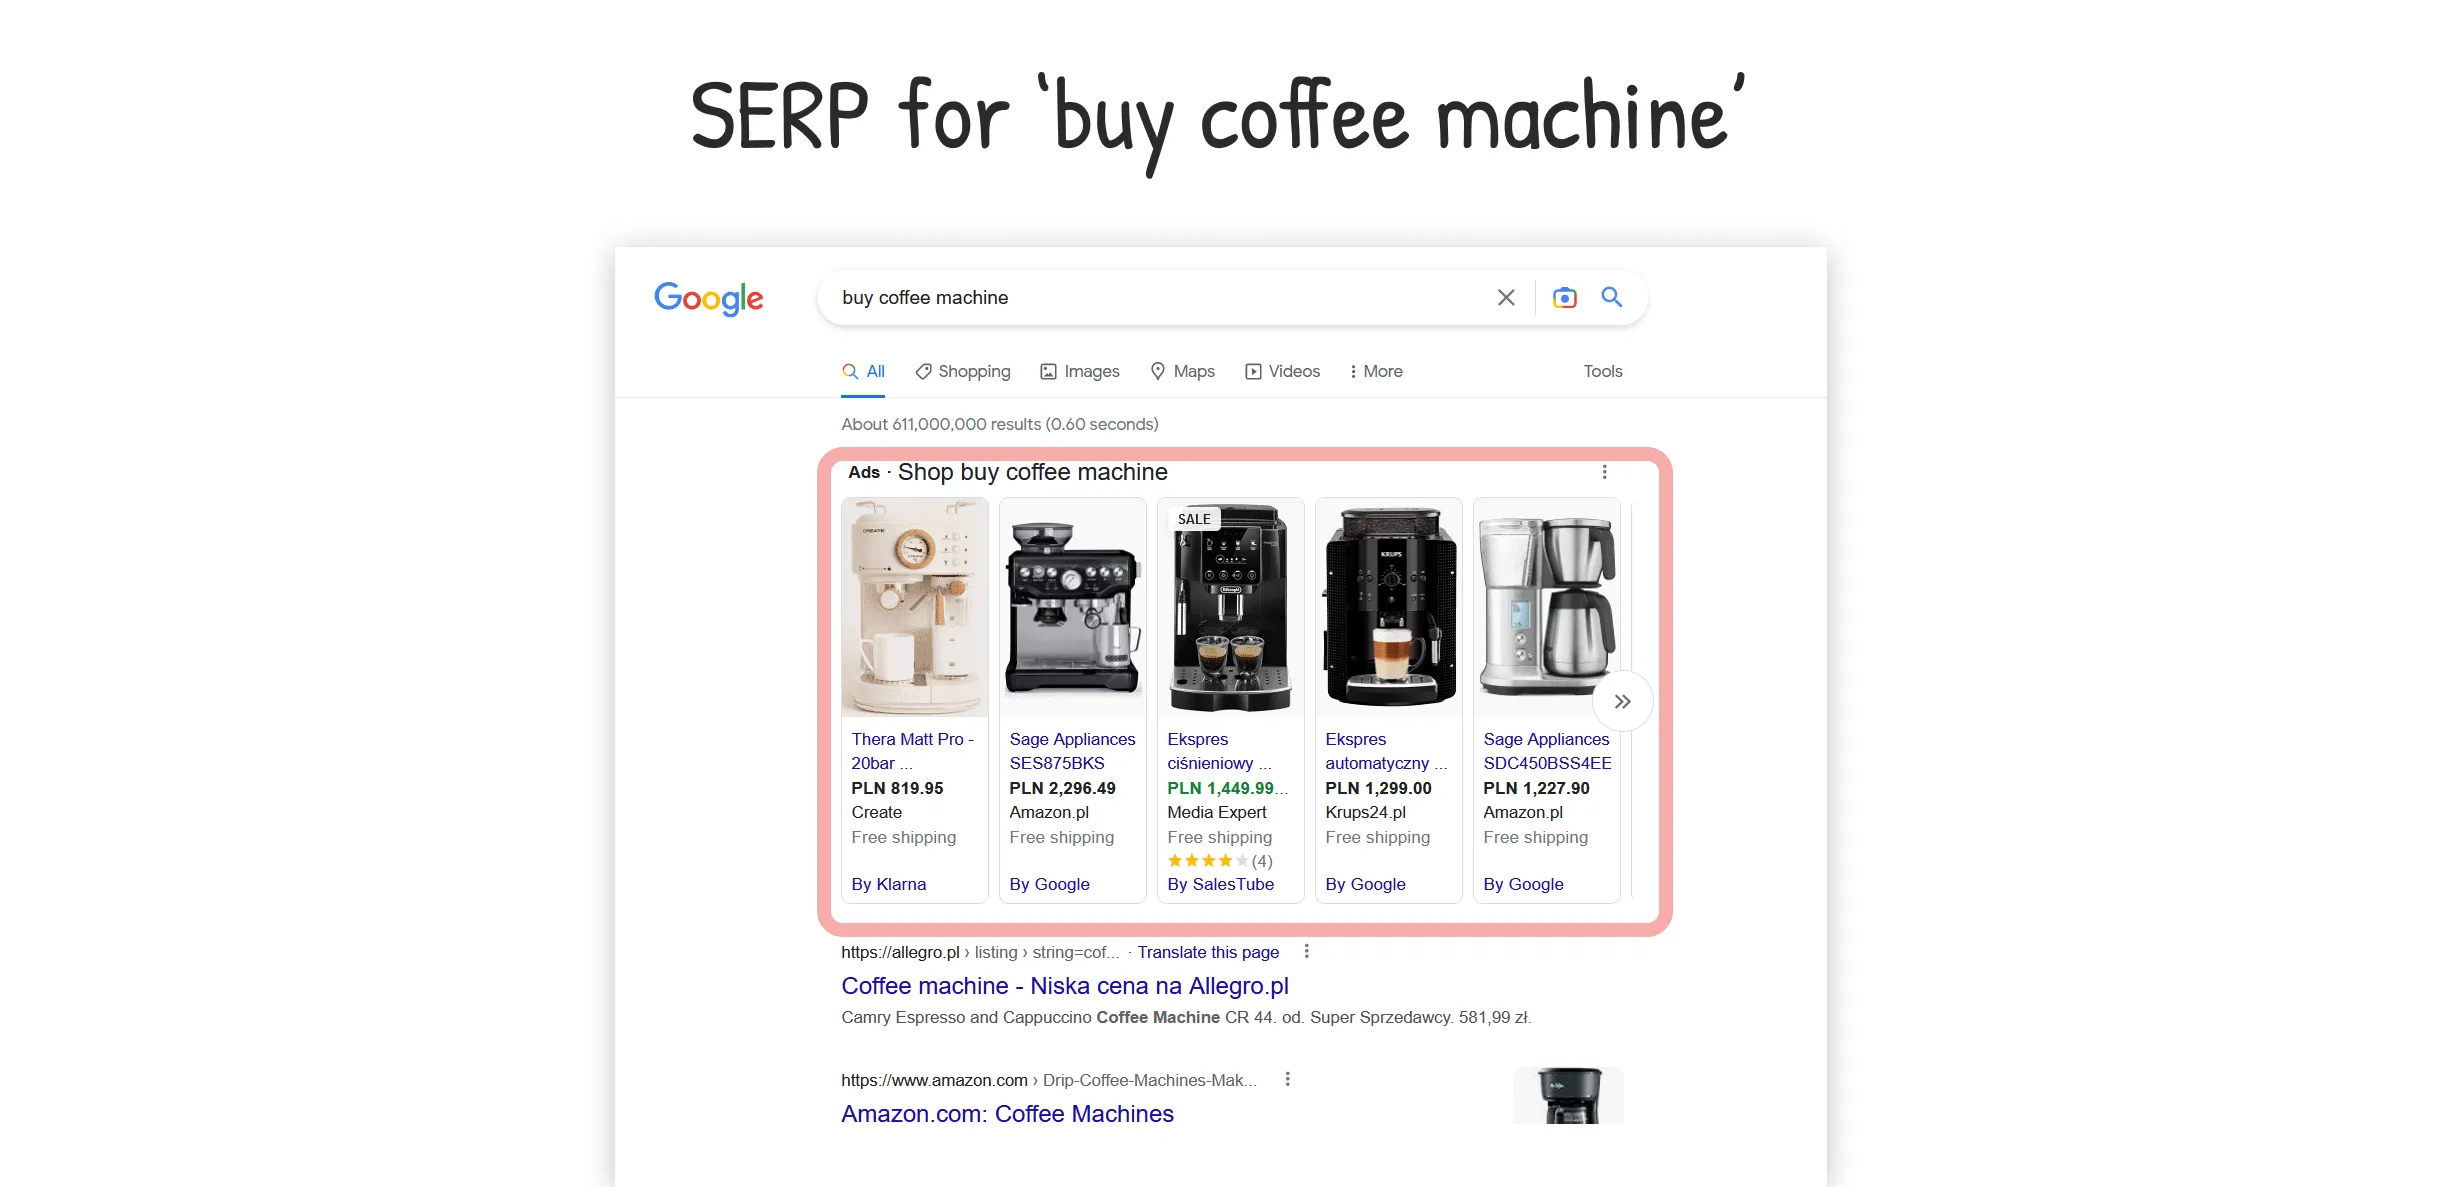The image size is (2442, 1187).
Task: Show next products with carousel arrow
Action: click(x=1622, y=701)
